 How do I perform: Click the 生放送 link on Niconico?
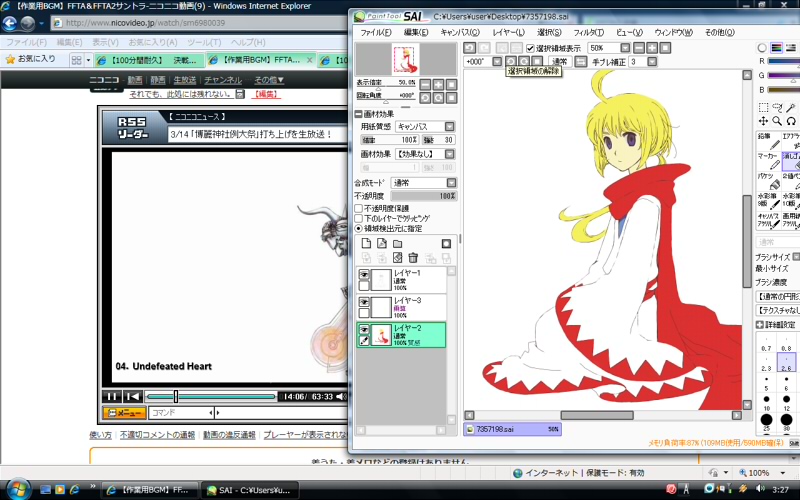click(185, 80)
